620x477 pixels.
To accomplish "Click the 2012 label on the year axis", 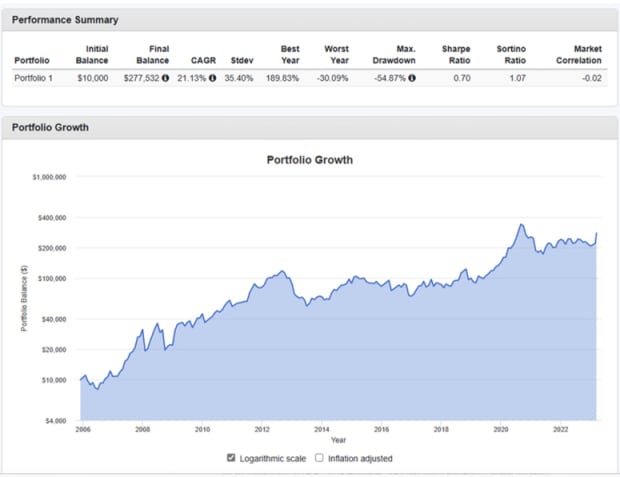I will click(262, 429).
